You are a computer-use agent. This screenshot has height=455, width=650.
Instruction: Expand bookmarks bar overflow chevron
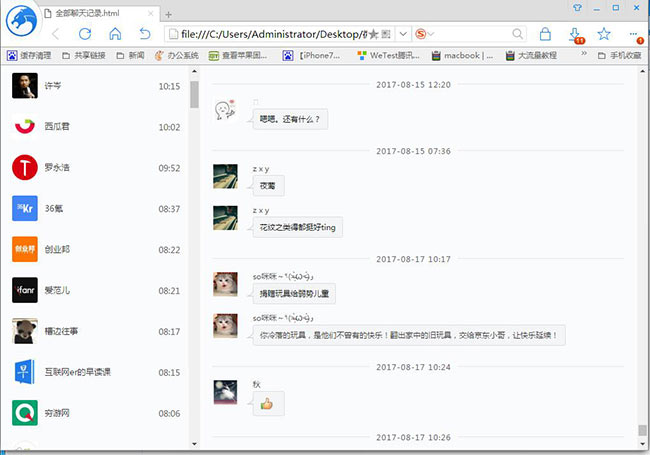tap(587, 56)
